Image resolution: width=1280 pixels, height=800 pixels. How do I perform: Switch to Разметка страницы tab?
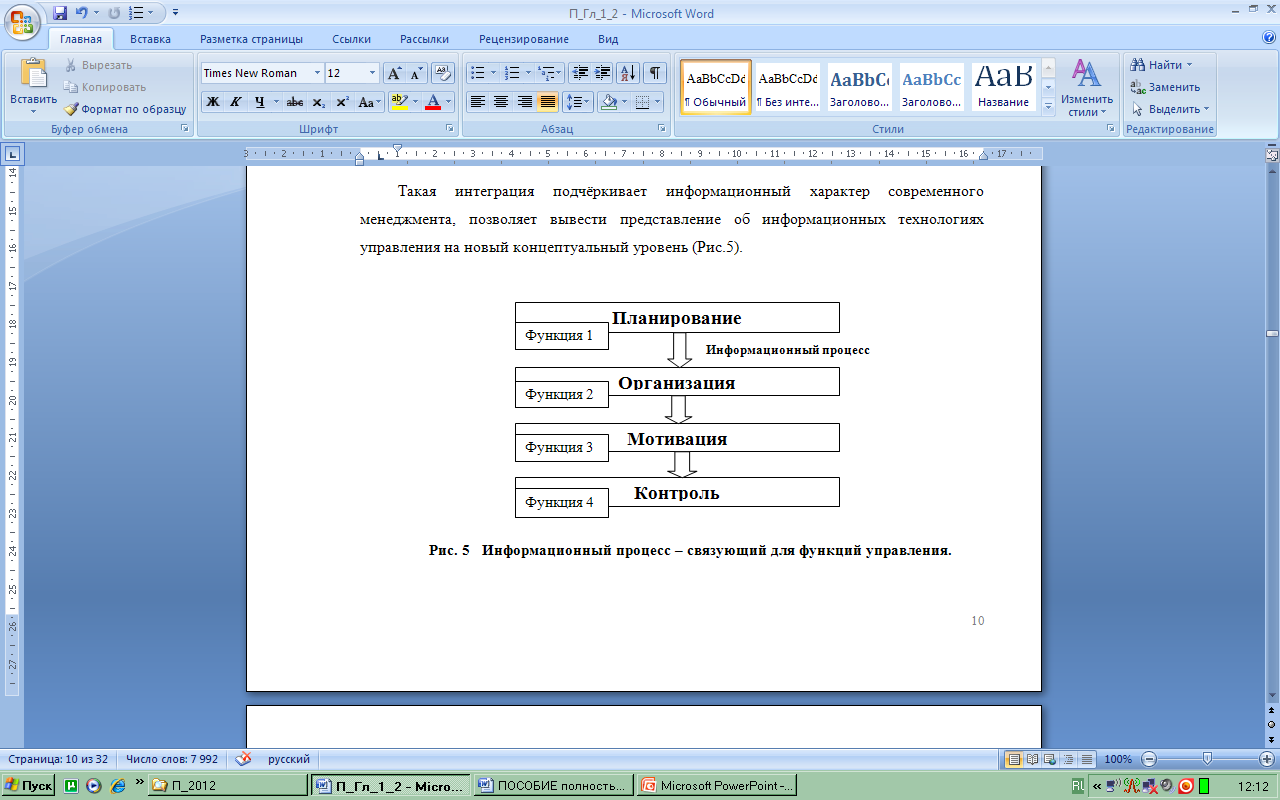251,39
